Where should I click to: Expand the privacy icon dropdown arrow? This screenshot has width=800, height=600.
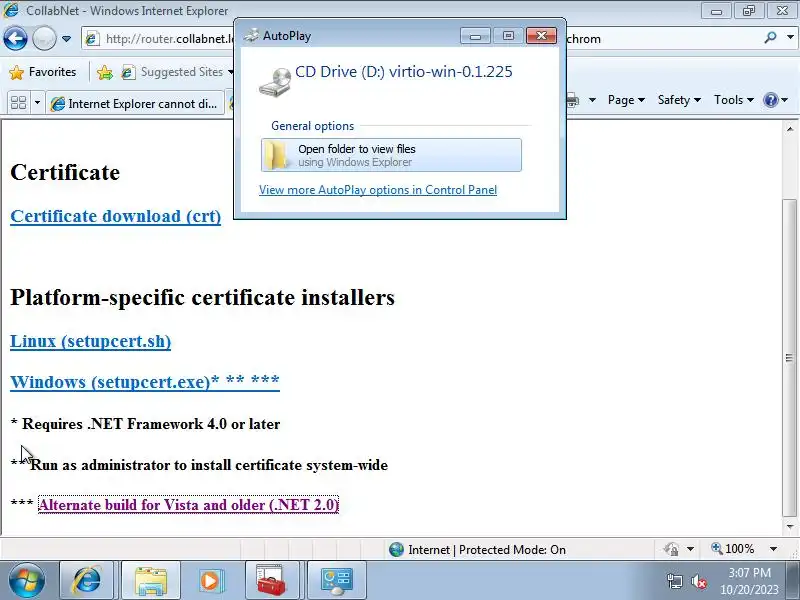(690, 549)
